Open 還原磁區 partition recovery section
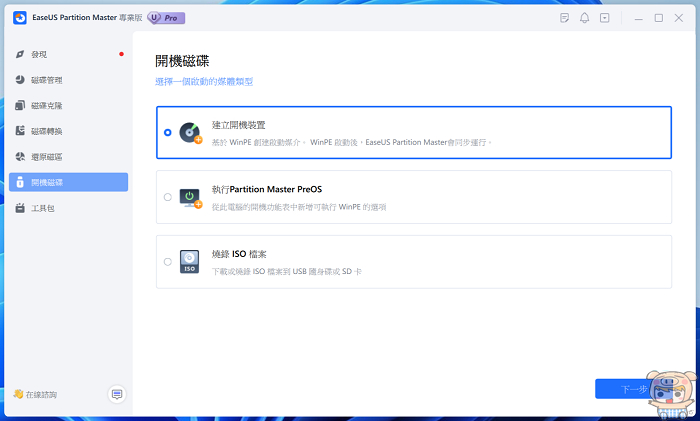The width and height of the screenshot is (700, 421). tap(46, 157)
